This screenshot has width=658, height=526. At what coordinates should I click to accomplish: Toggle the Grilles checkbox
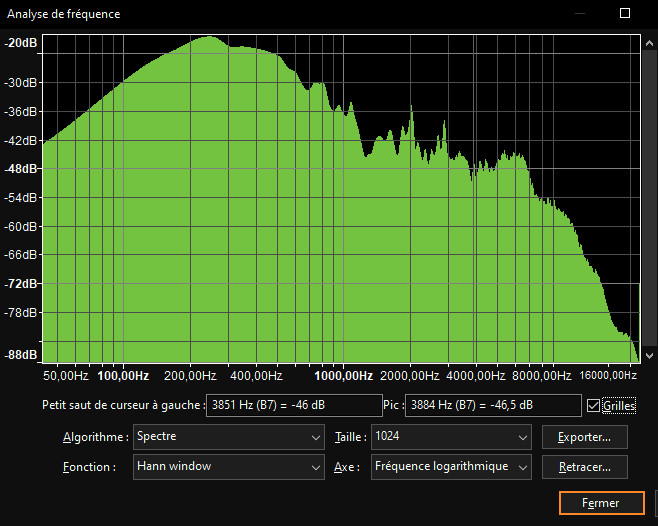pos(595,406)
